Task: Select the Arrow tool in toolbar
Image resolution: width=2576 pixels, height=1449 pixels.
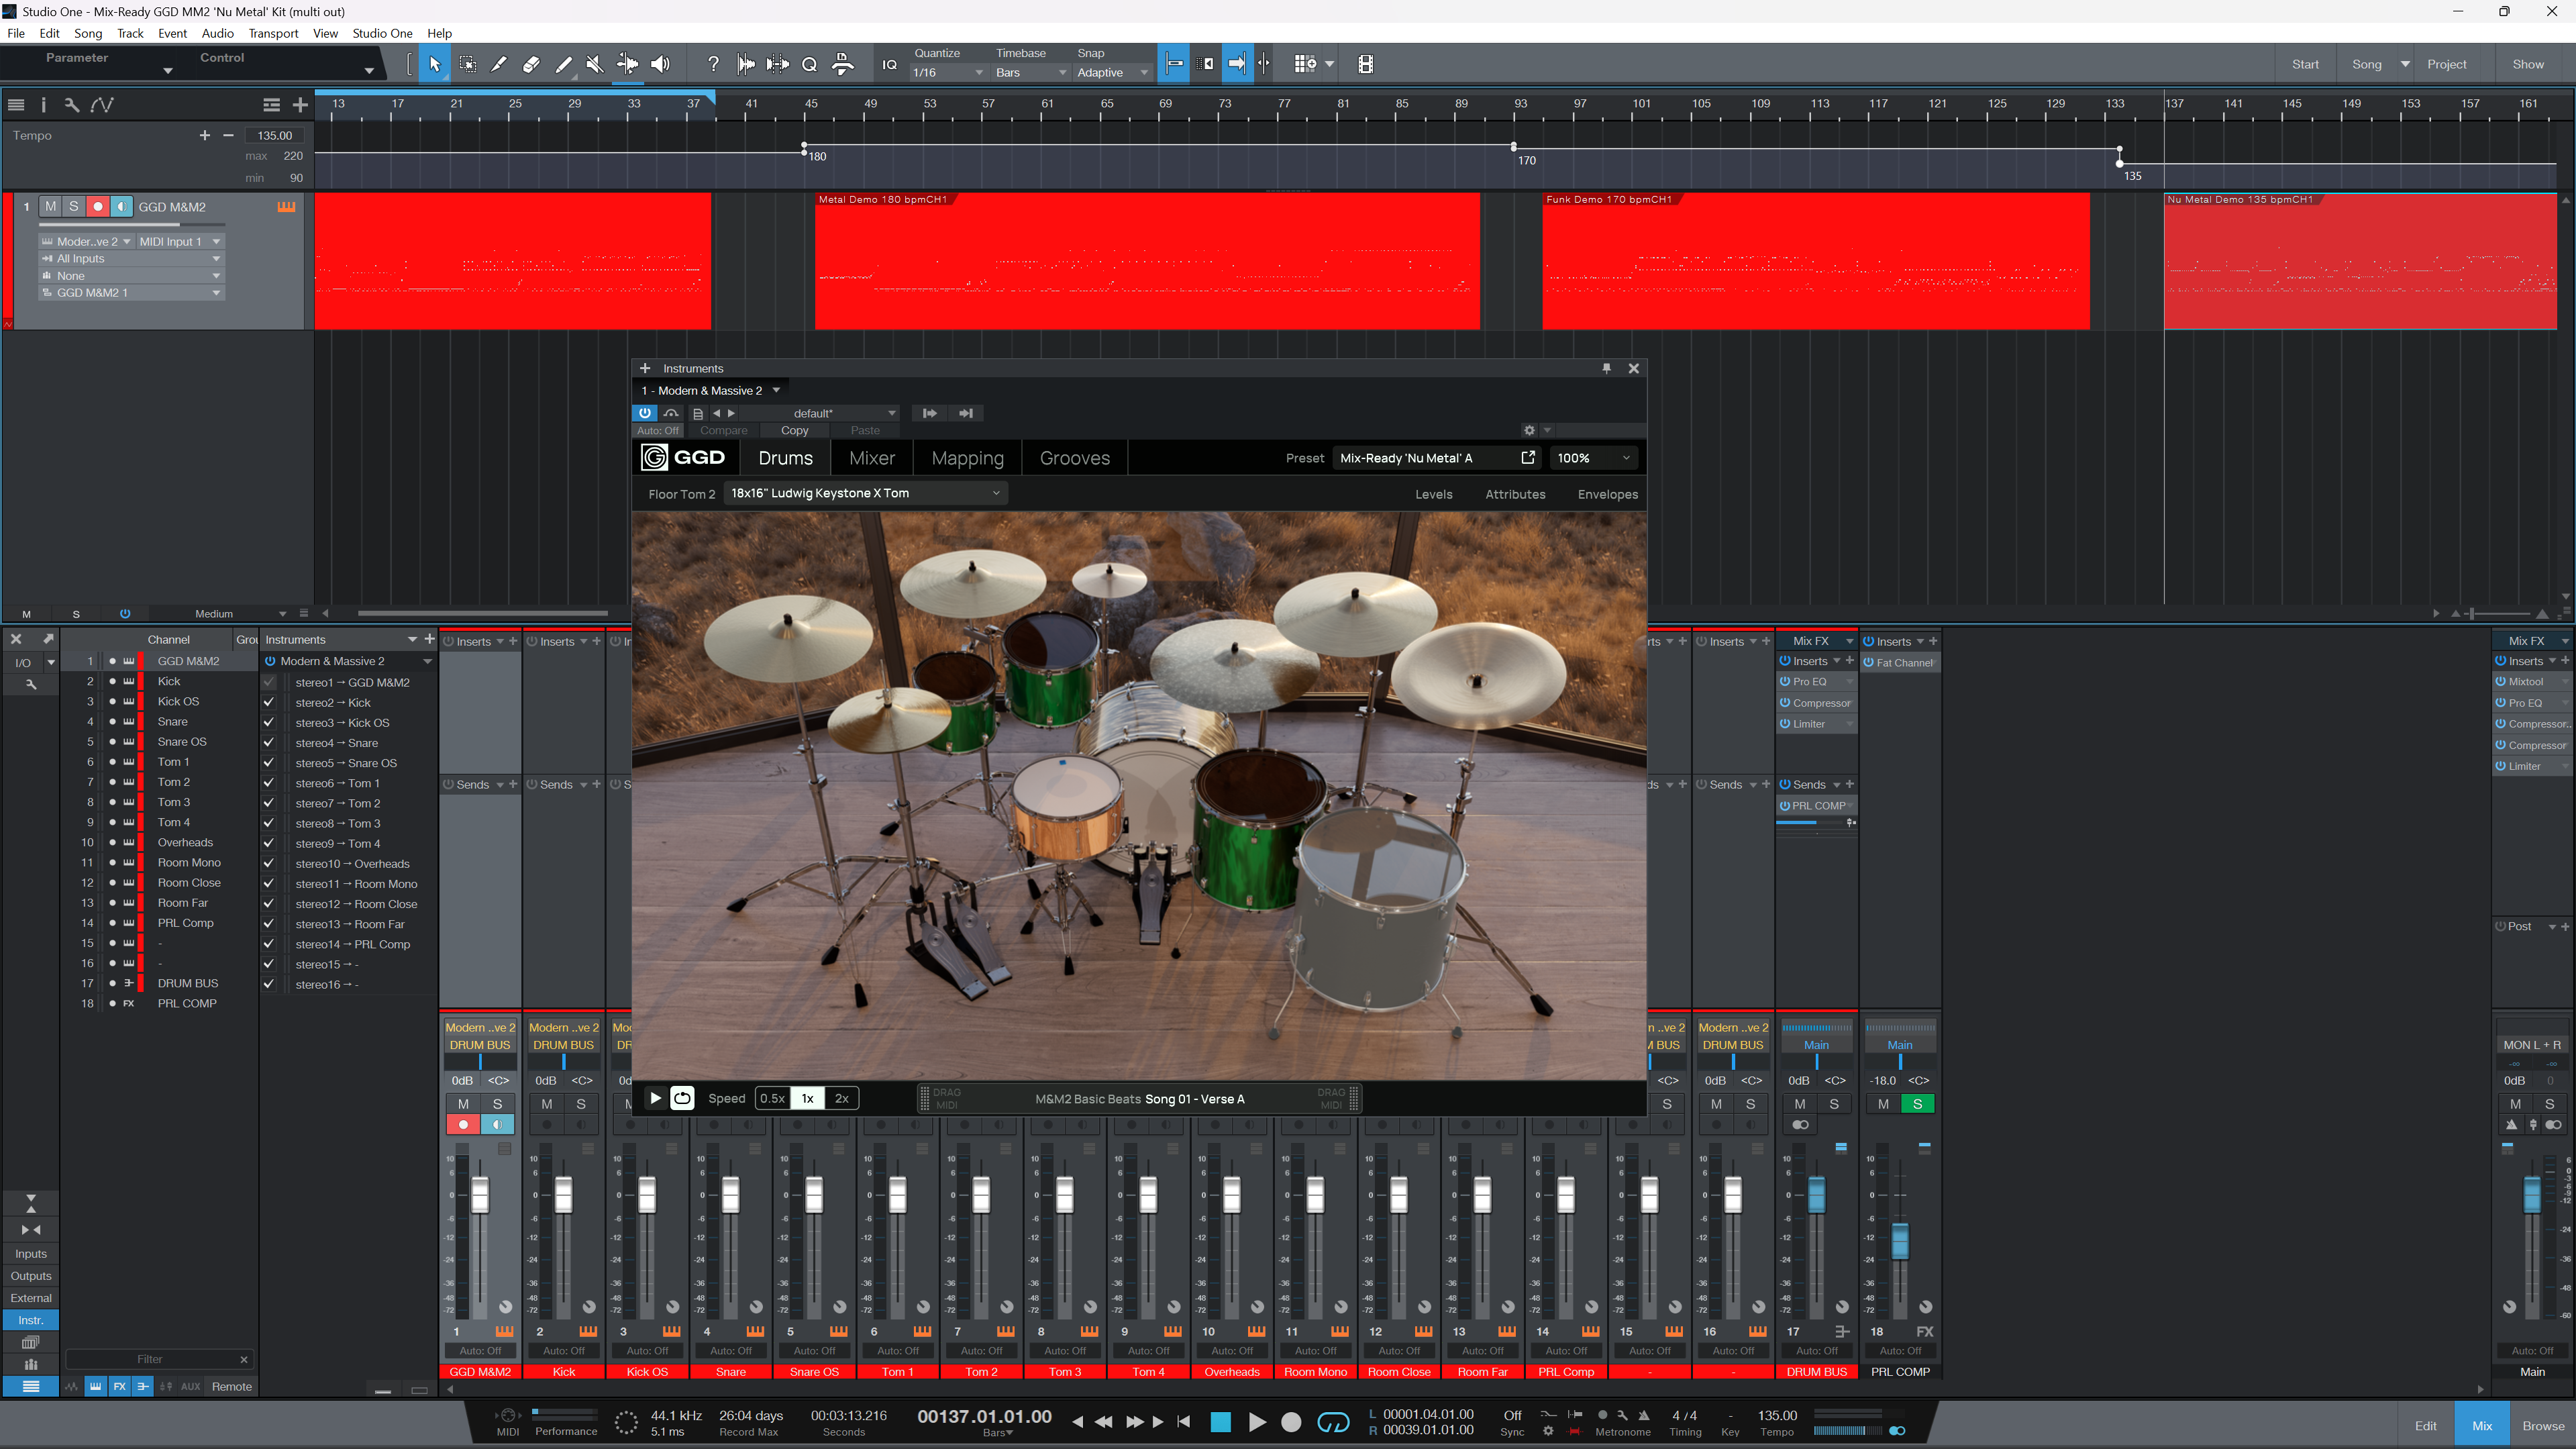Action: (x=434, y=64)
